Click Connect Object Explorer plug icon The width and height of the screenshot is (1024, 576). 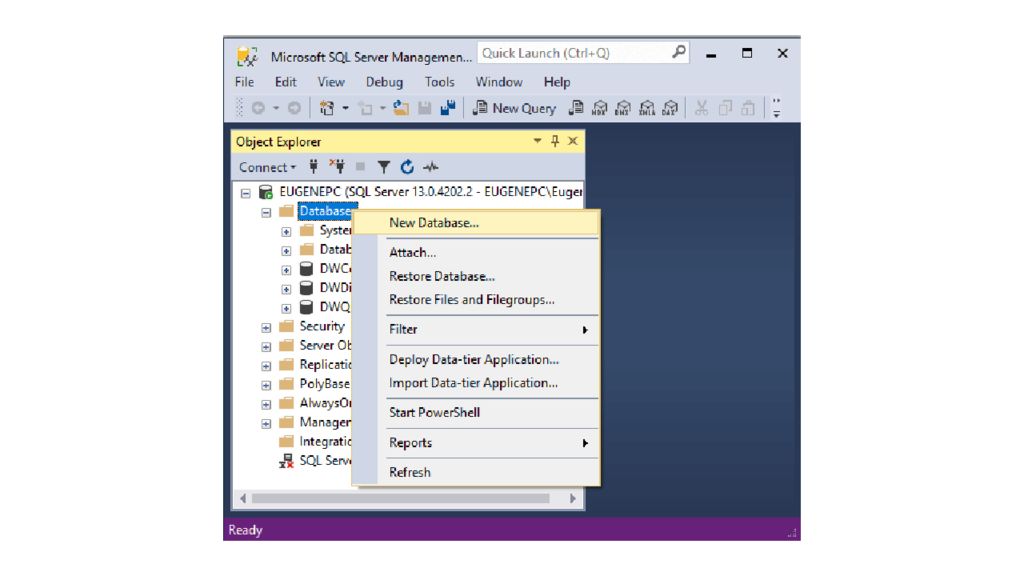[313, 167]
